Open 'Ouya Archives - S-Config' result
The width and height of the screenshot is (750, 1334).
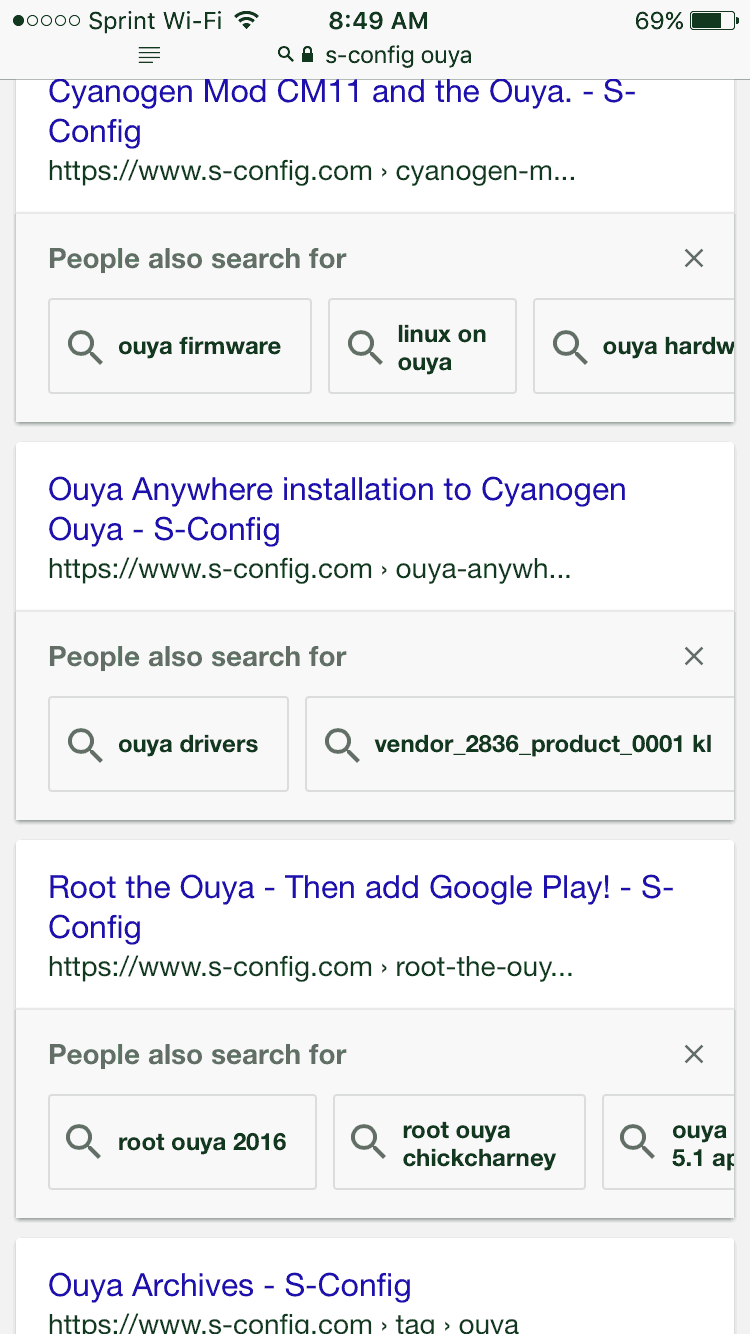(230, 1285)
